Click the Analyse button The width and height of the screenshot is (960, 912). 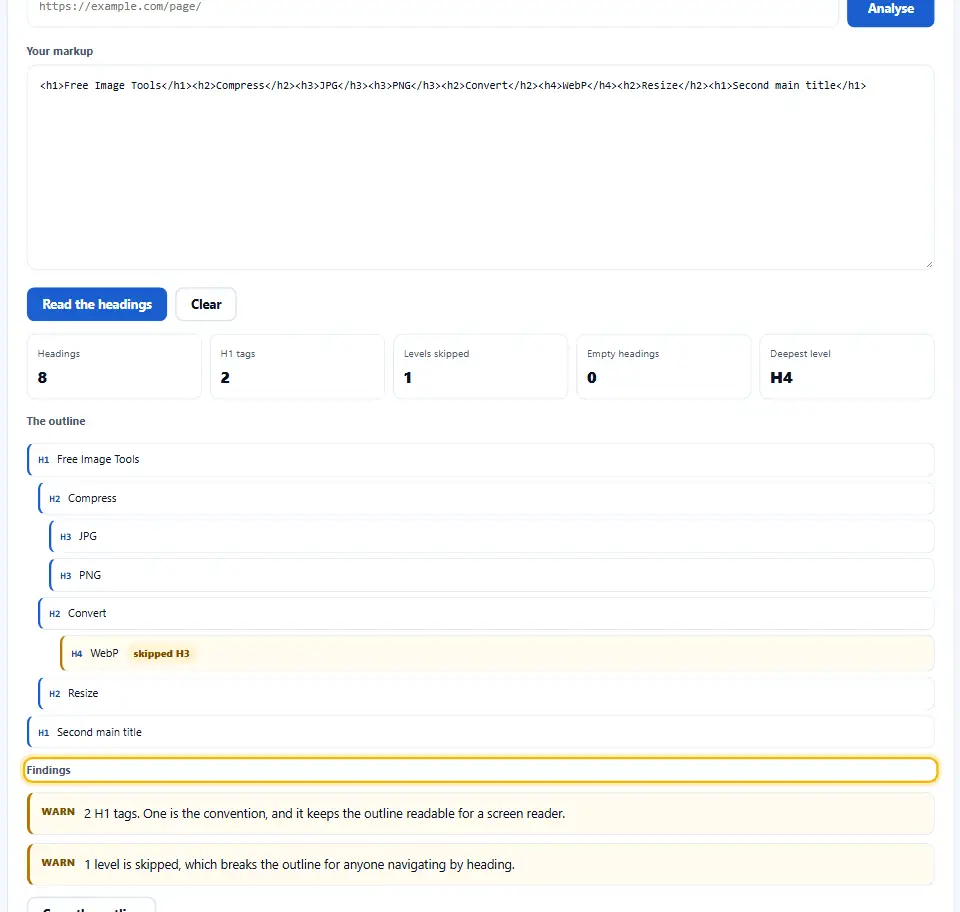[890, 10]
